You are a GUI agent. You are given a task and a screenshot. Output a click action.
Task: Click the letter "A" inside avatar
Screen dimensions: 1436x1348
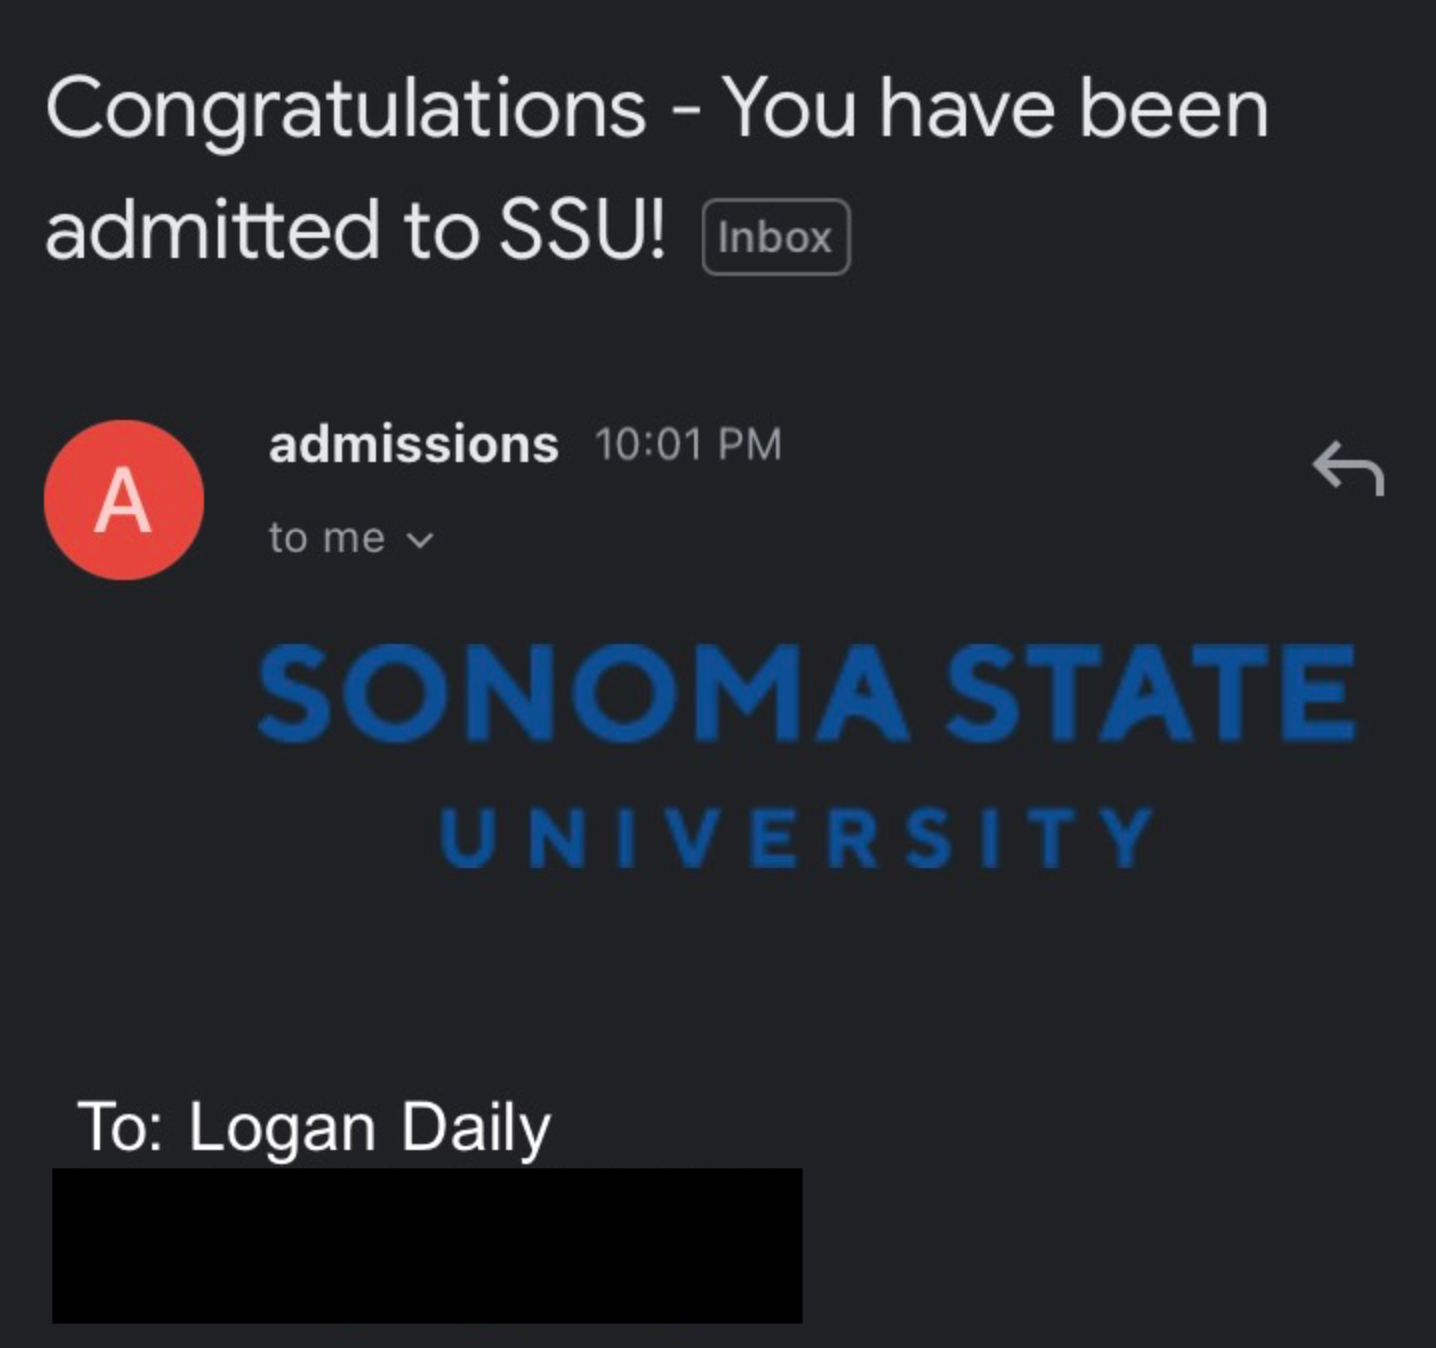[x=123, y=501]
